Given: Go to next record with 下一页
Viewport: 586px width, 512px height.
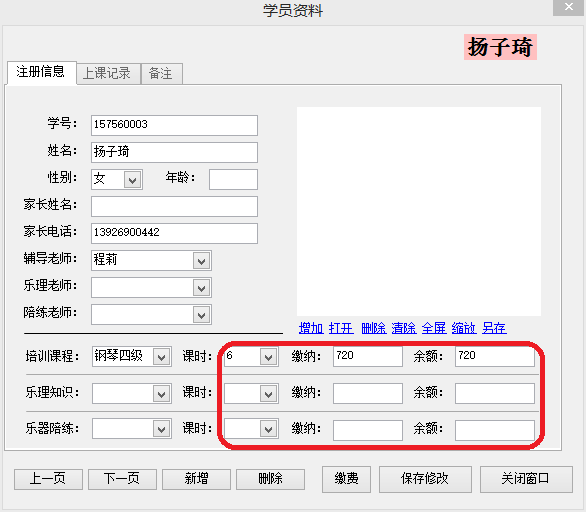Looking at the screenshot, I should coord(122,479).
